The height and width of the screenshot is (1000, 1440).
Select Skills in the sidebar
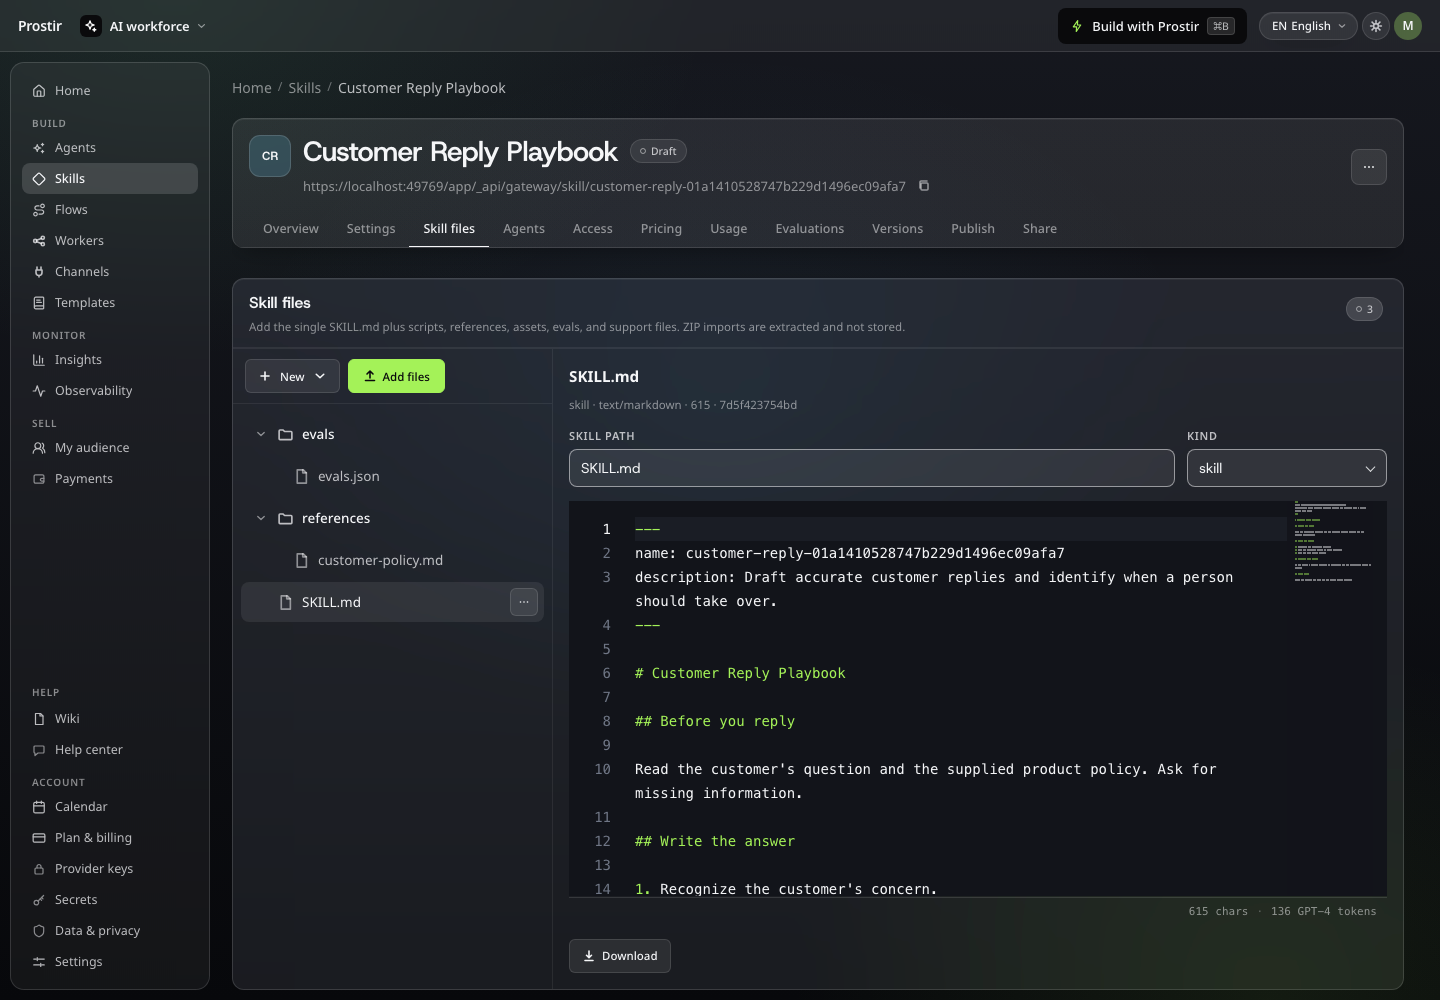click(110, 178)
